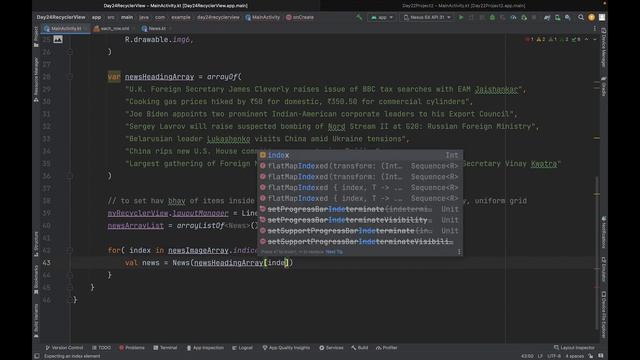Select 'index' Int completion suggestion
The height and width of the screenshot is (360, 640).
(x=360, y=155)
